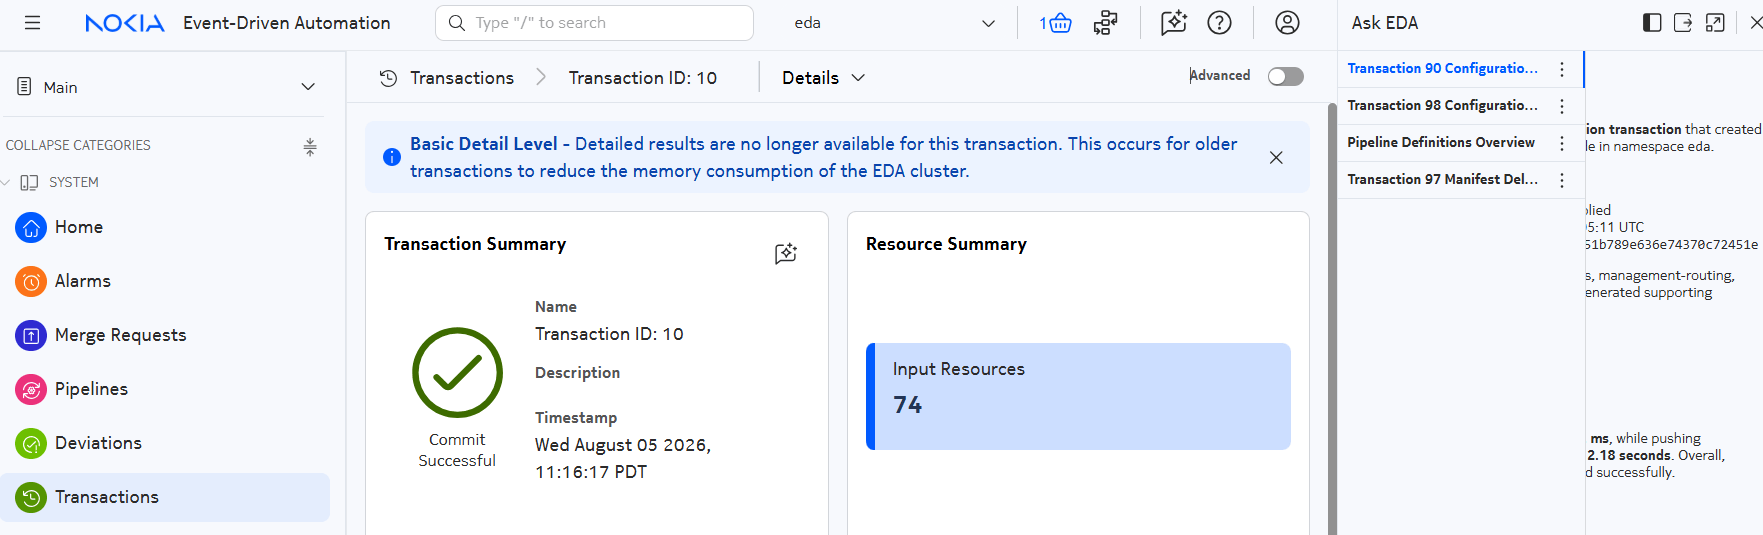The height and width of the screenshot is (535, 1763).
Task: Collapse all categories in the sidebar
Action: click(x=310, y=147)
